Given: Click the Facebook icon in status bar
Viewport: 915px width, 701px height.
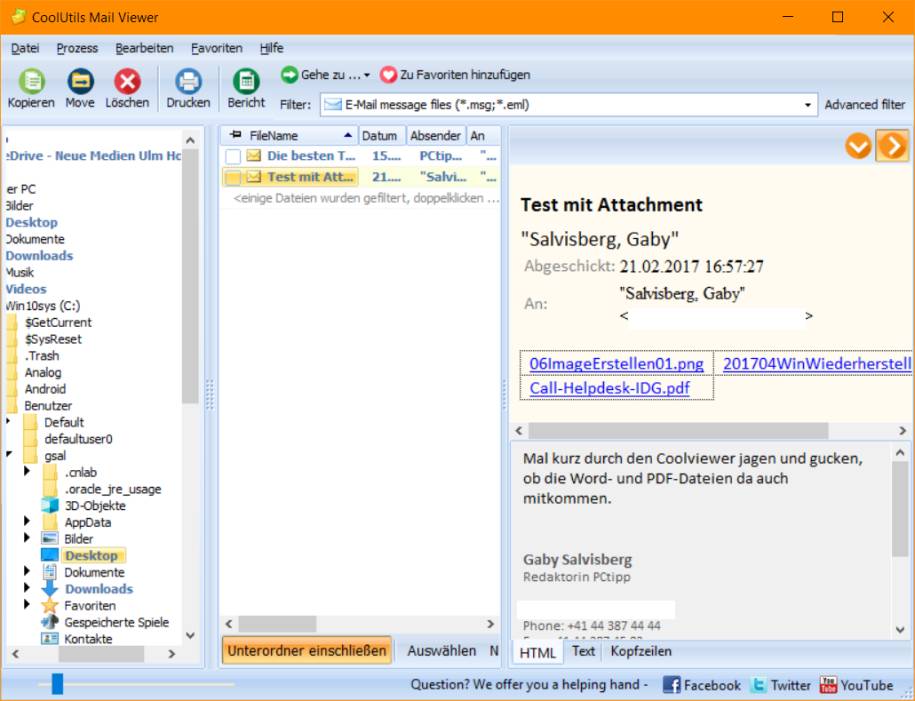Looking at the screenshot, I should pyautogui.click(x=672, y=685).
